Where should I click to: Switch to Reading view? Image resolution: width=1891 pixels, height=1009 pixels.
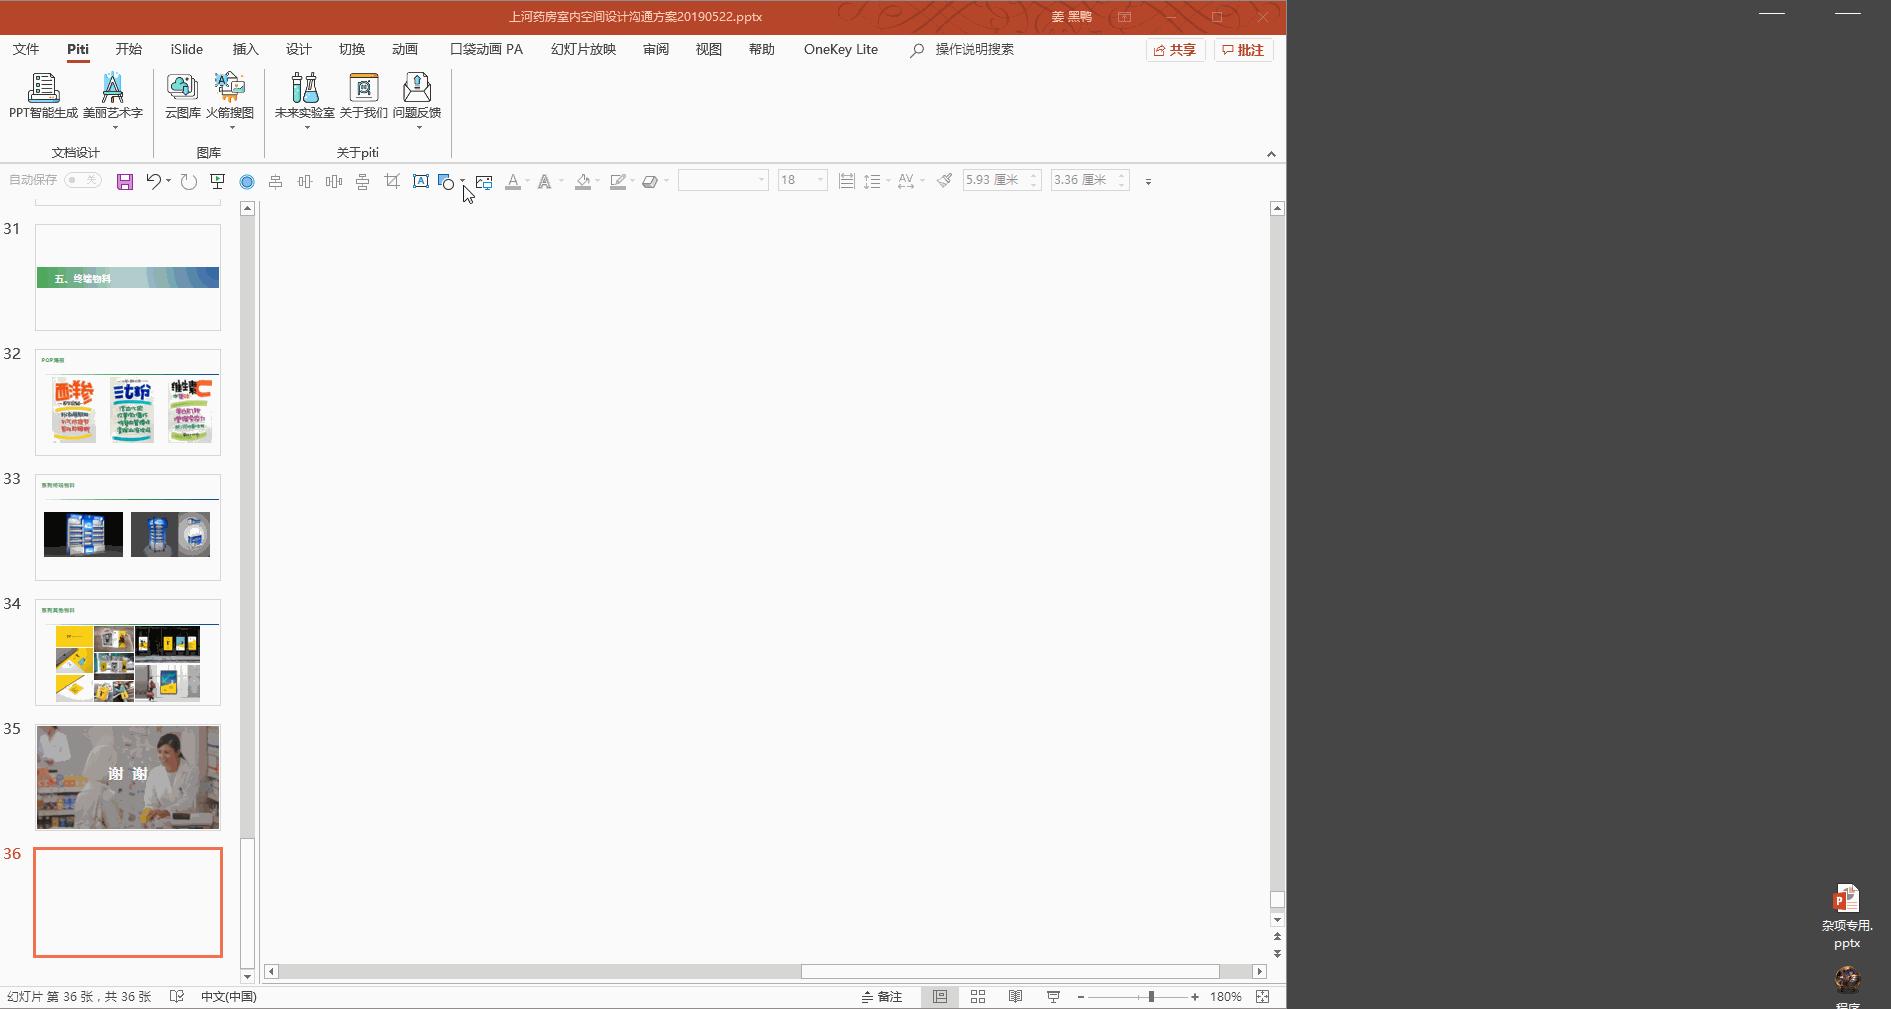(1015, 997)
